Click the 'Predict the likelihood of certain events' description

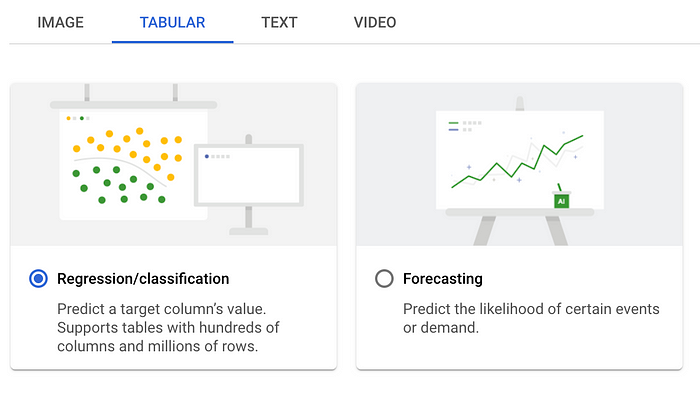point(531,309)
